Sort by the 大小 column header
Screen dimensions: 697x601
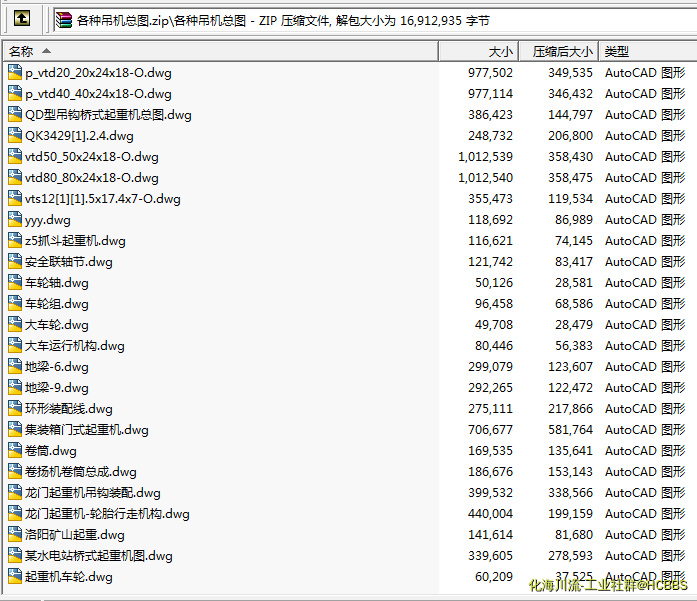point(479,52)
